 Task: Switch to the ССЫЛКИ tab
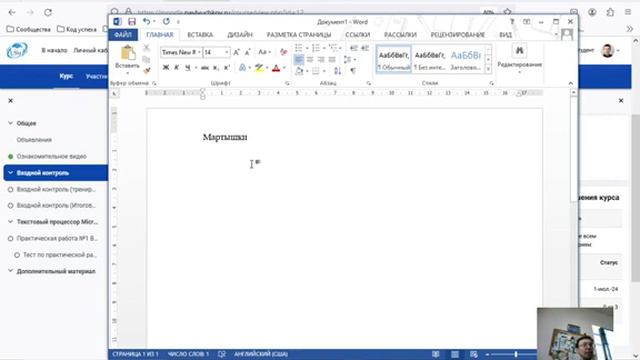pos(358,35)
